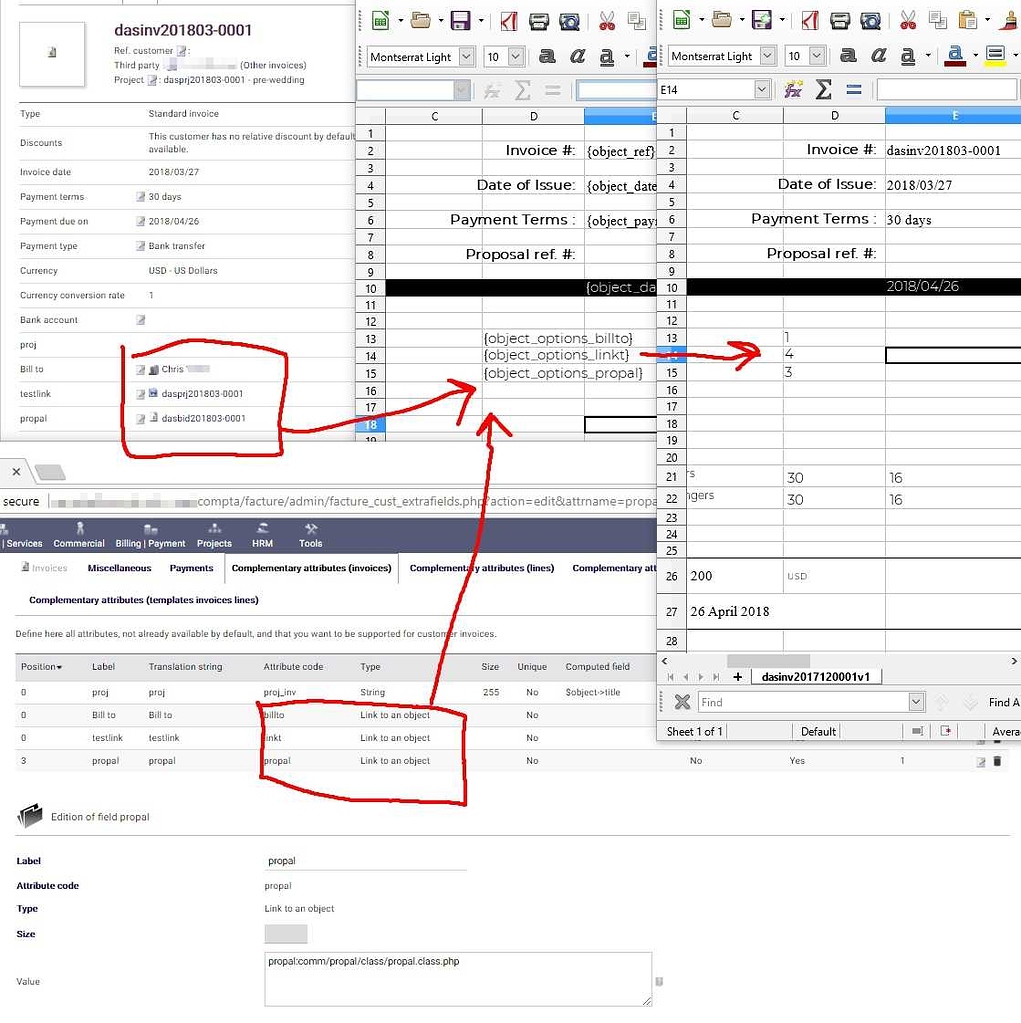
Task: Toggle italic text formatting
Action: click(x=877, y=54)
